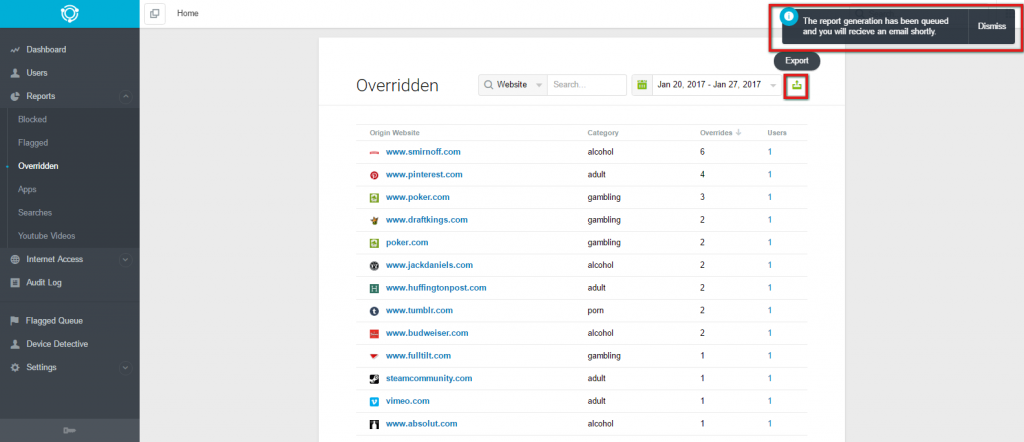
Task: Click the Internet Access globe icon
Action: (15, 259)
